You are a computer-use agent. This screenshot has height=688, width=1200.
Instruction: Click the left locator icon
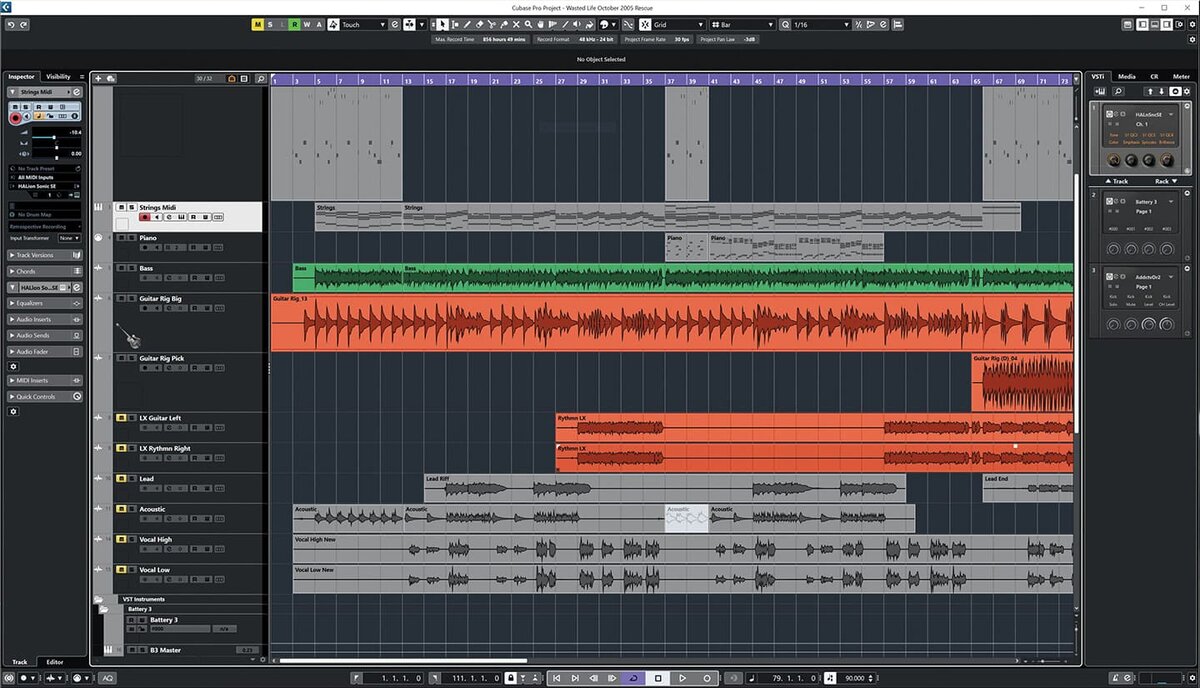tap(357, 678)
